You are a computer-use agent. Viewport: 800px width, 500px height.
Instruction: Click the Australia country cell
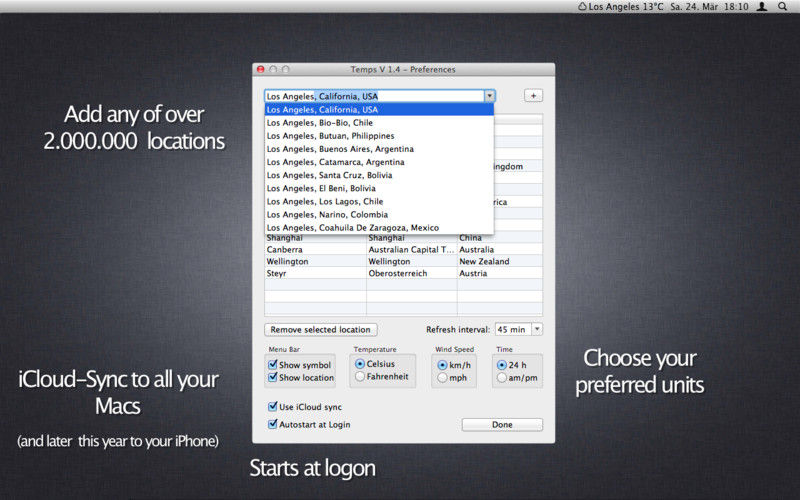tap(500, 249)
